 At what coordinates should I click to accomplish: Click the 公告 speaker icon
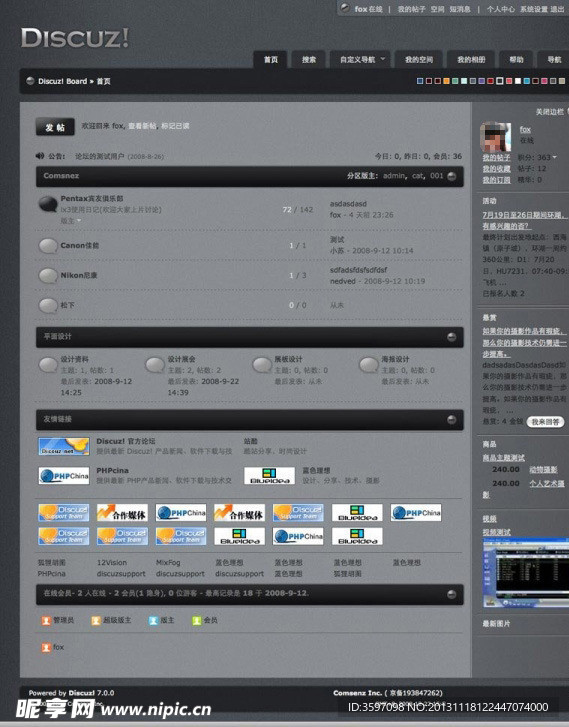tap(40, 156)
